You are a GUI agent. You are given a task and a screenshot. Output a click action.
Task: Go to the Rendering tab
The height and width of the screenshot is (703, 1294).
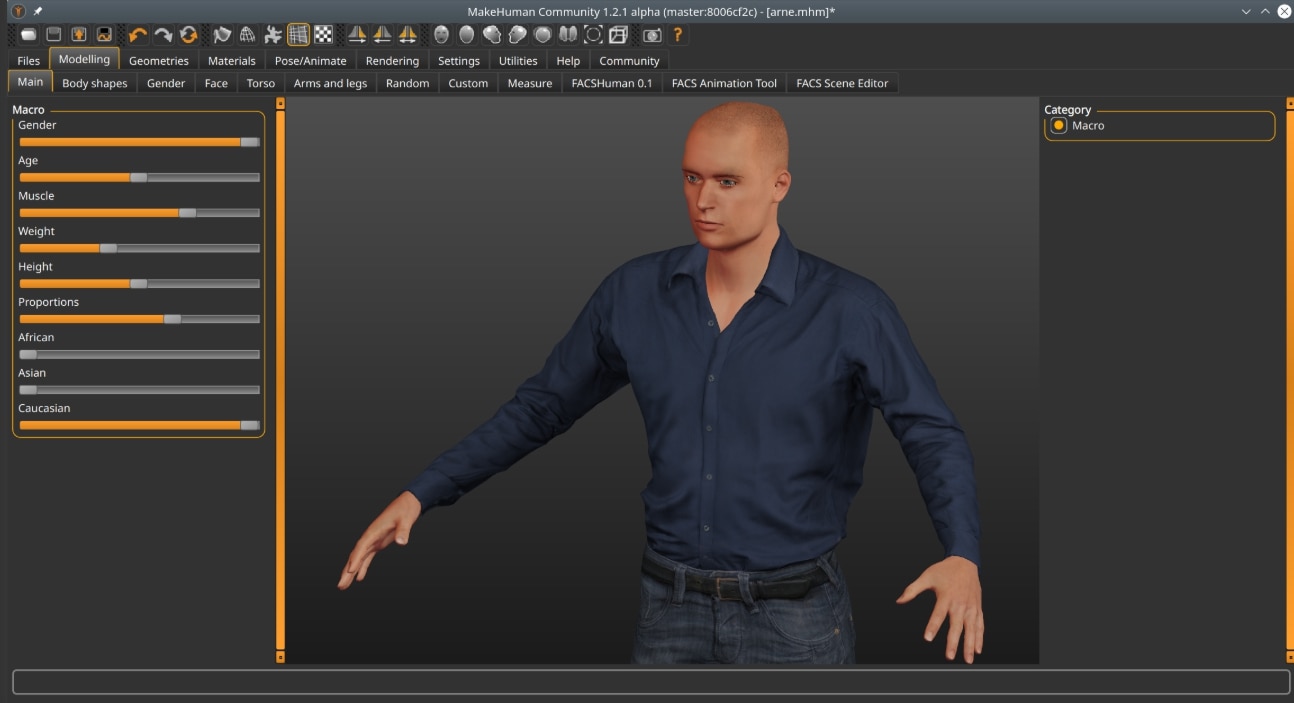pyautogui.click(x=393, y=61)
